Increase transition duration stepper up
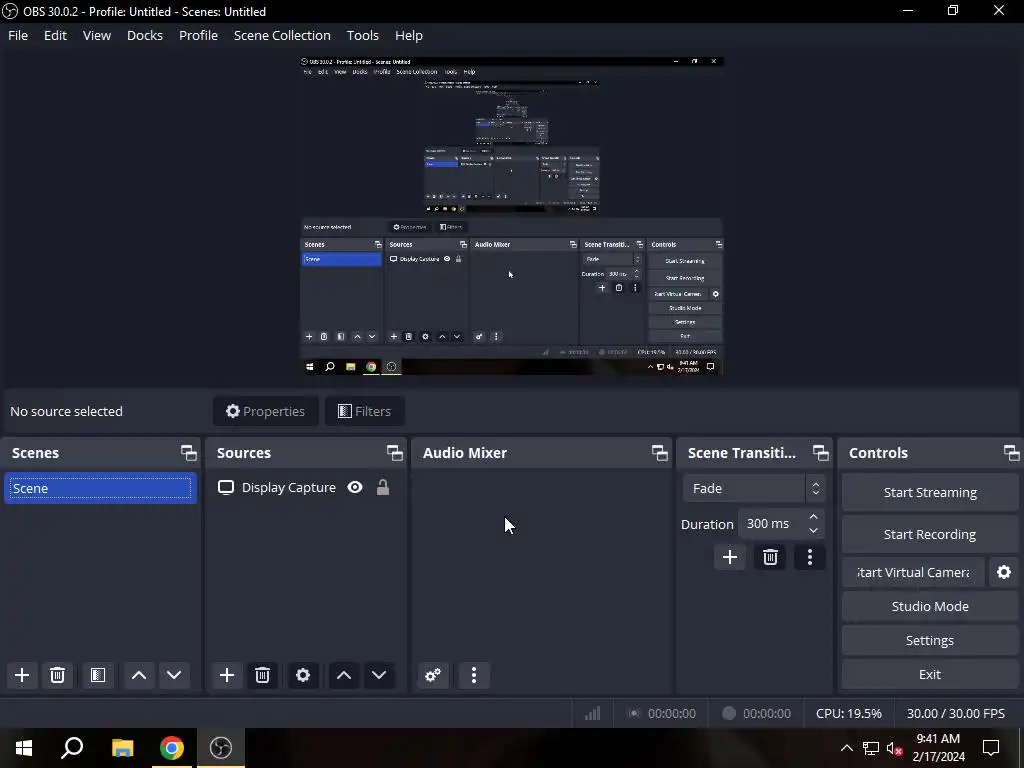1024x768 pixels. click(x=813, y=517)
